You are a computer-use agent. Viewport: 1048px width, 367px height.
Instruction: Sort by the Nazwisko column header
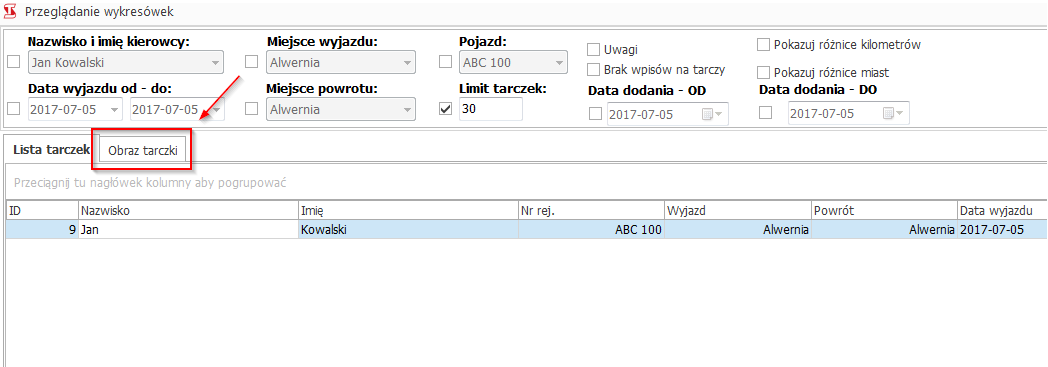(x=188, y=211)
